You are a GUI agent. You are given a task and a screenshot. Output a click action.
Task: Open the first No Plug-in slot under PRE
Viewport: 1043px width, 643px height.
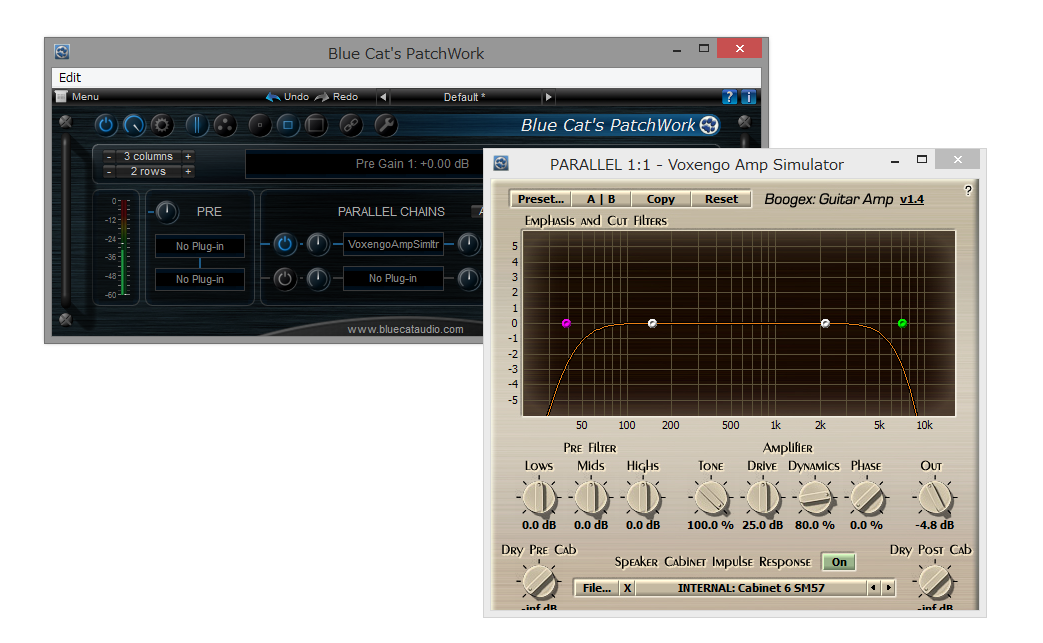click(200, 246)
